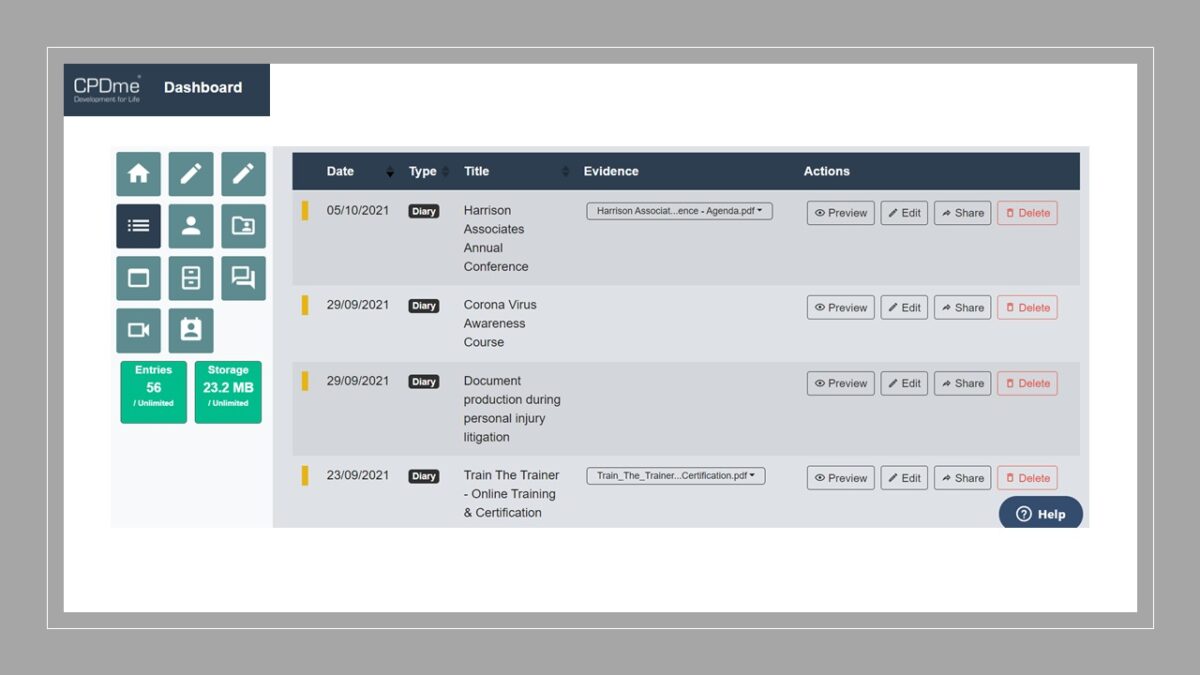Select the Home icon in sidebar
Screen dimensions: 1200x675
click(138, 174)
